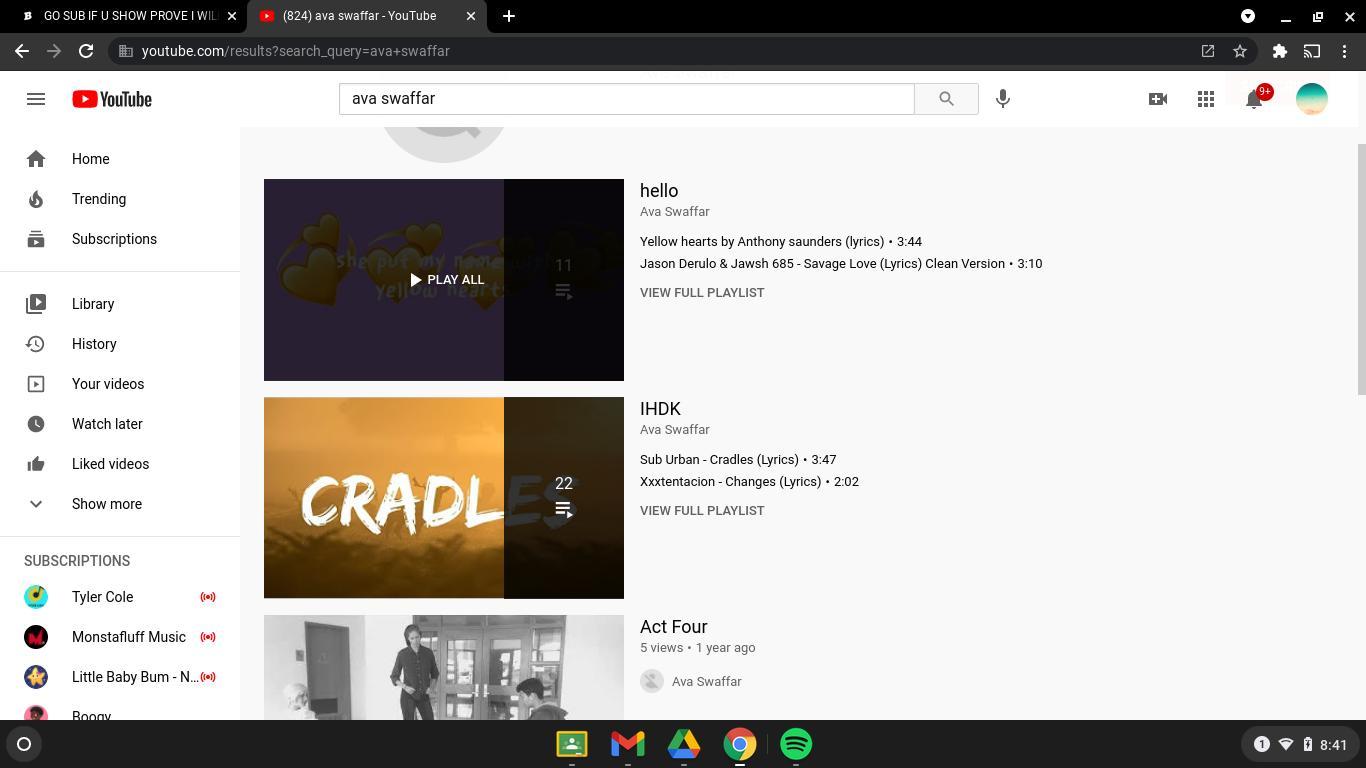Screen dimensions: 1366x768
Task: Open Ava Swaffar channel under Act Four
Action: click(x=706, y=682)
